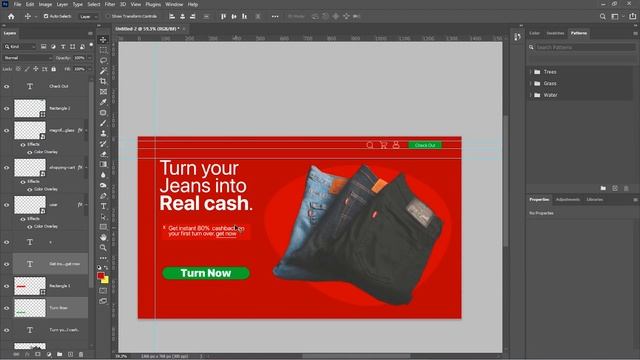Select the Move tool in the toolbox
Viewport: 640px width, 360px height.
point(103,40)
